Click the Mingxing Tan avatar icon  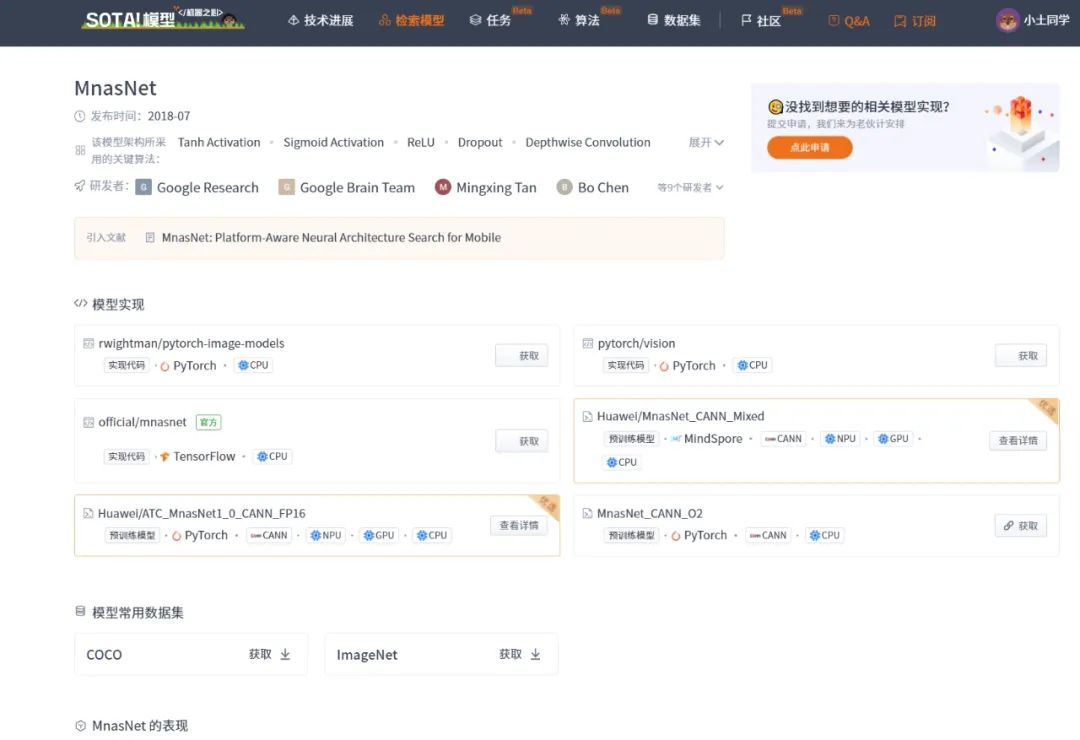tap(443, 187)
